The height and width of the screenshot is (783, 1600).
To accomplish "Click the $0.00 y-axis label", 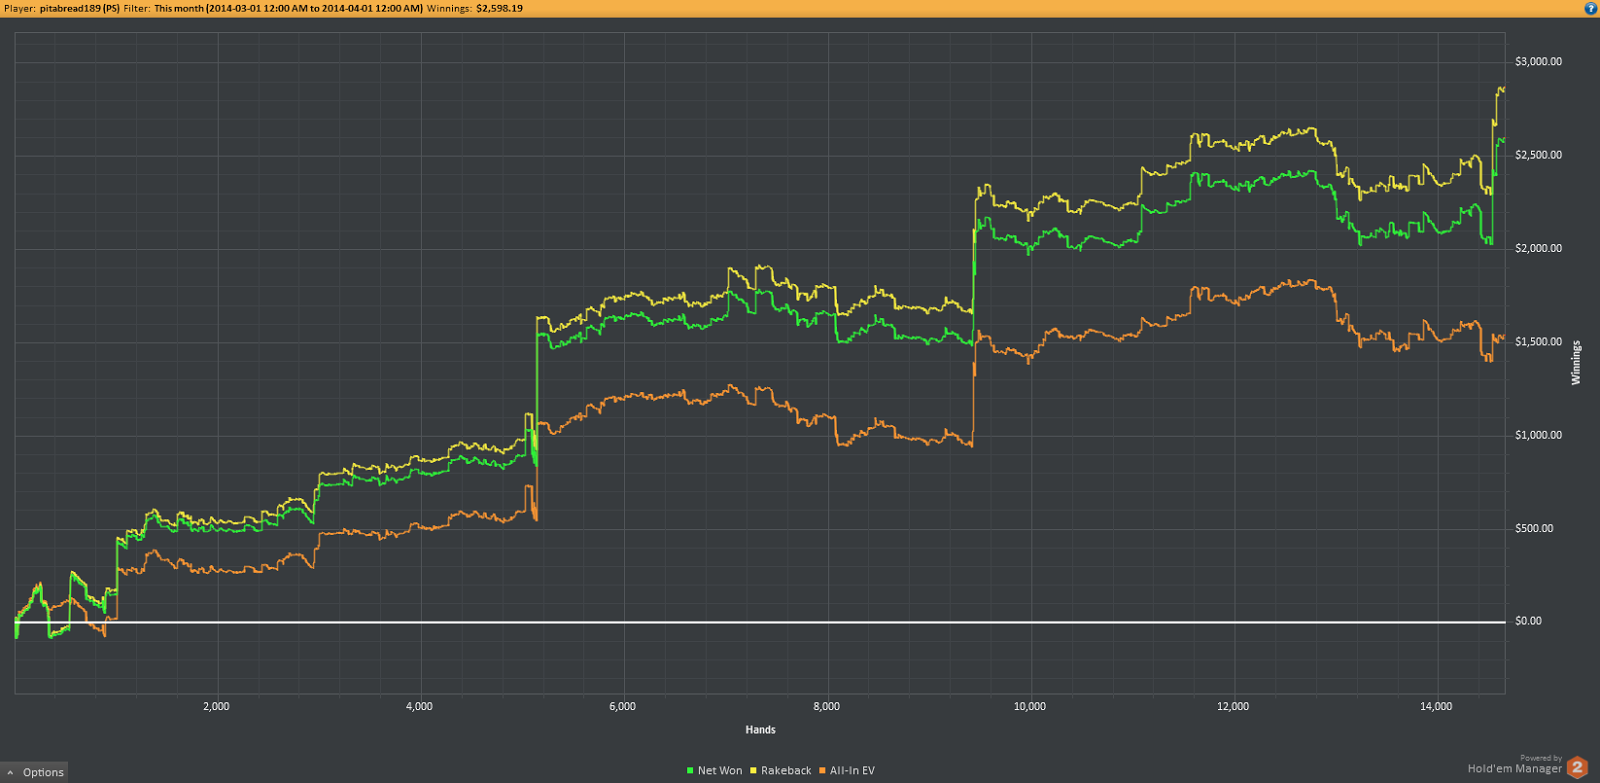I will [1528, 621].
